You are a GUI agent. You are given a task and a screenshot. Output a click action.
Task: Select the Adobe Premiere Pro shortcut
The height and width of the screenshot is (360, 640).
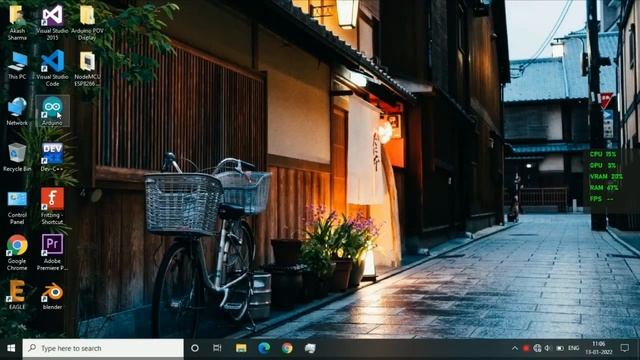coord(52,252)
